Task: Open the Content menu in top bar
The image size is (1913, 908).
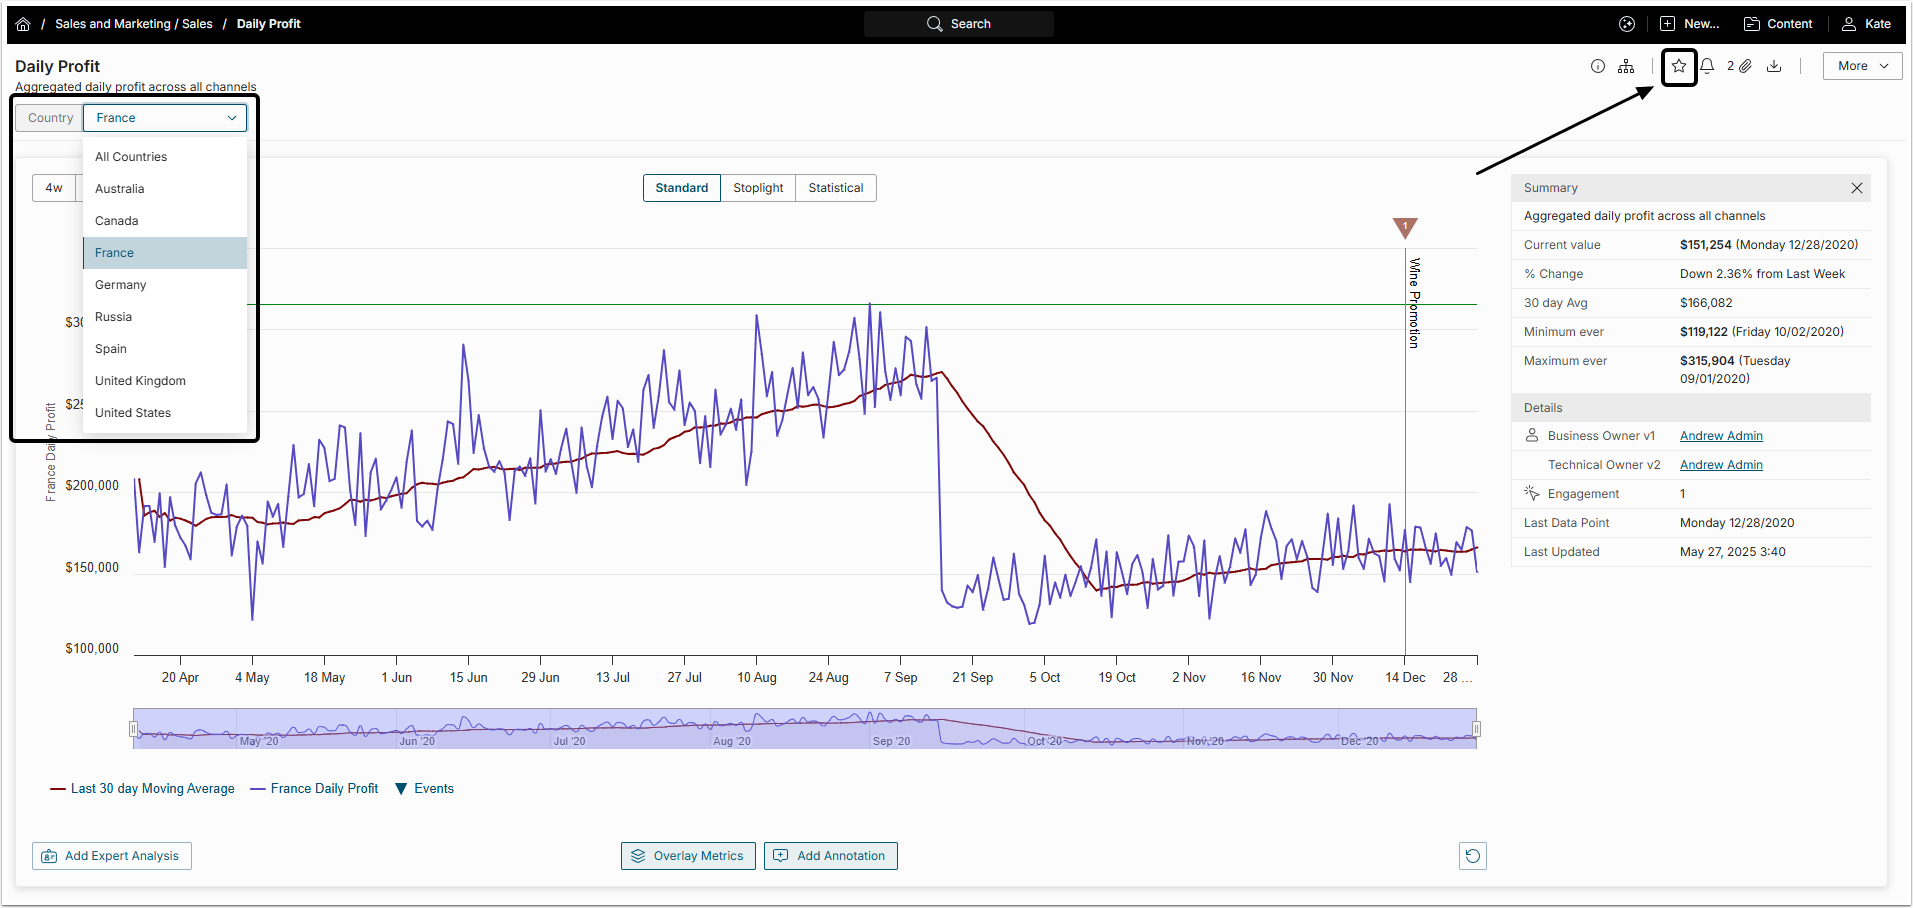Action: tap(1778, 24)
